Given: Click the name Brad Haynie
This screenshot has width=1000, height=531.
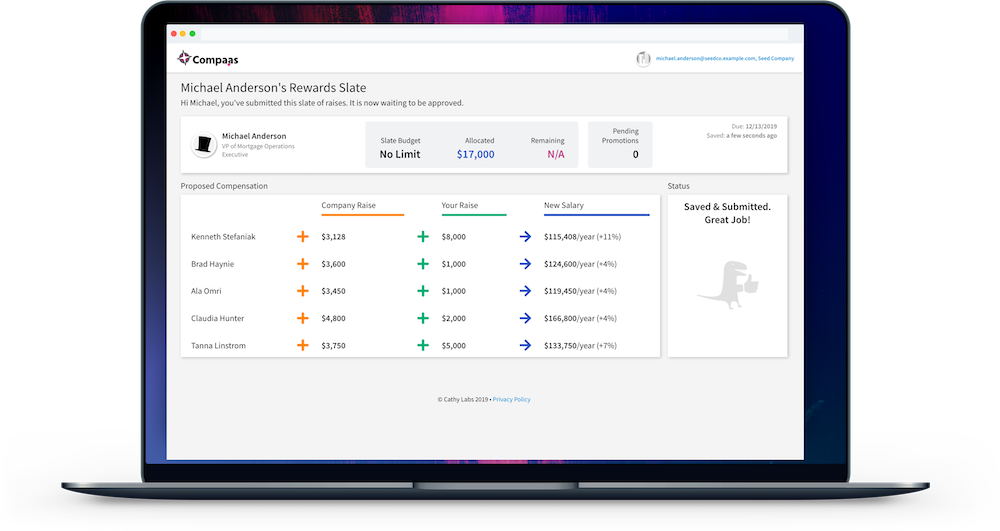Looking at the screenshot, I should tap(212, 264).
